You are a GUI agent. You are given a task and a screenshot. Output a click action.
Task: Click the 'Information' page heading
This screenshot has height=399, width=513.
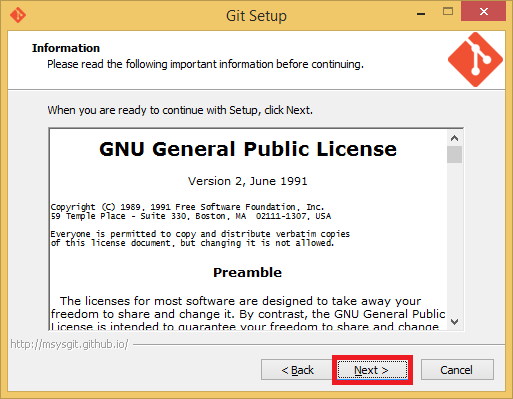(66, 48)
